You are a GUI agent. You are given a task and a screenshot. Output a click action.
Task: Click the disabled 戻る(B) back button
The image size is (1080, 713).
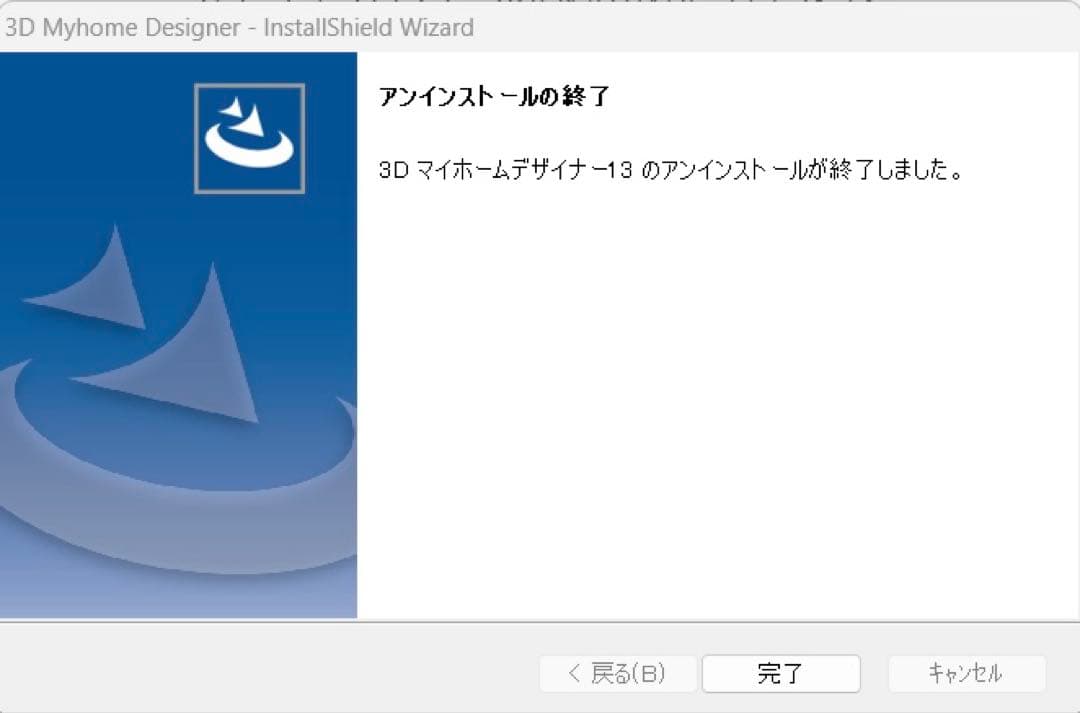click(x=618, y=673)
